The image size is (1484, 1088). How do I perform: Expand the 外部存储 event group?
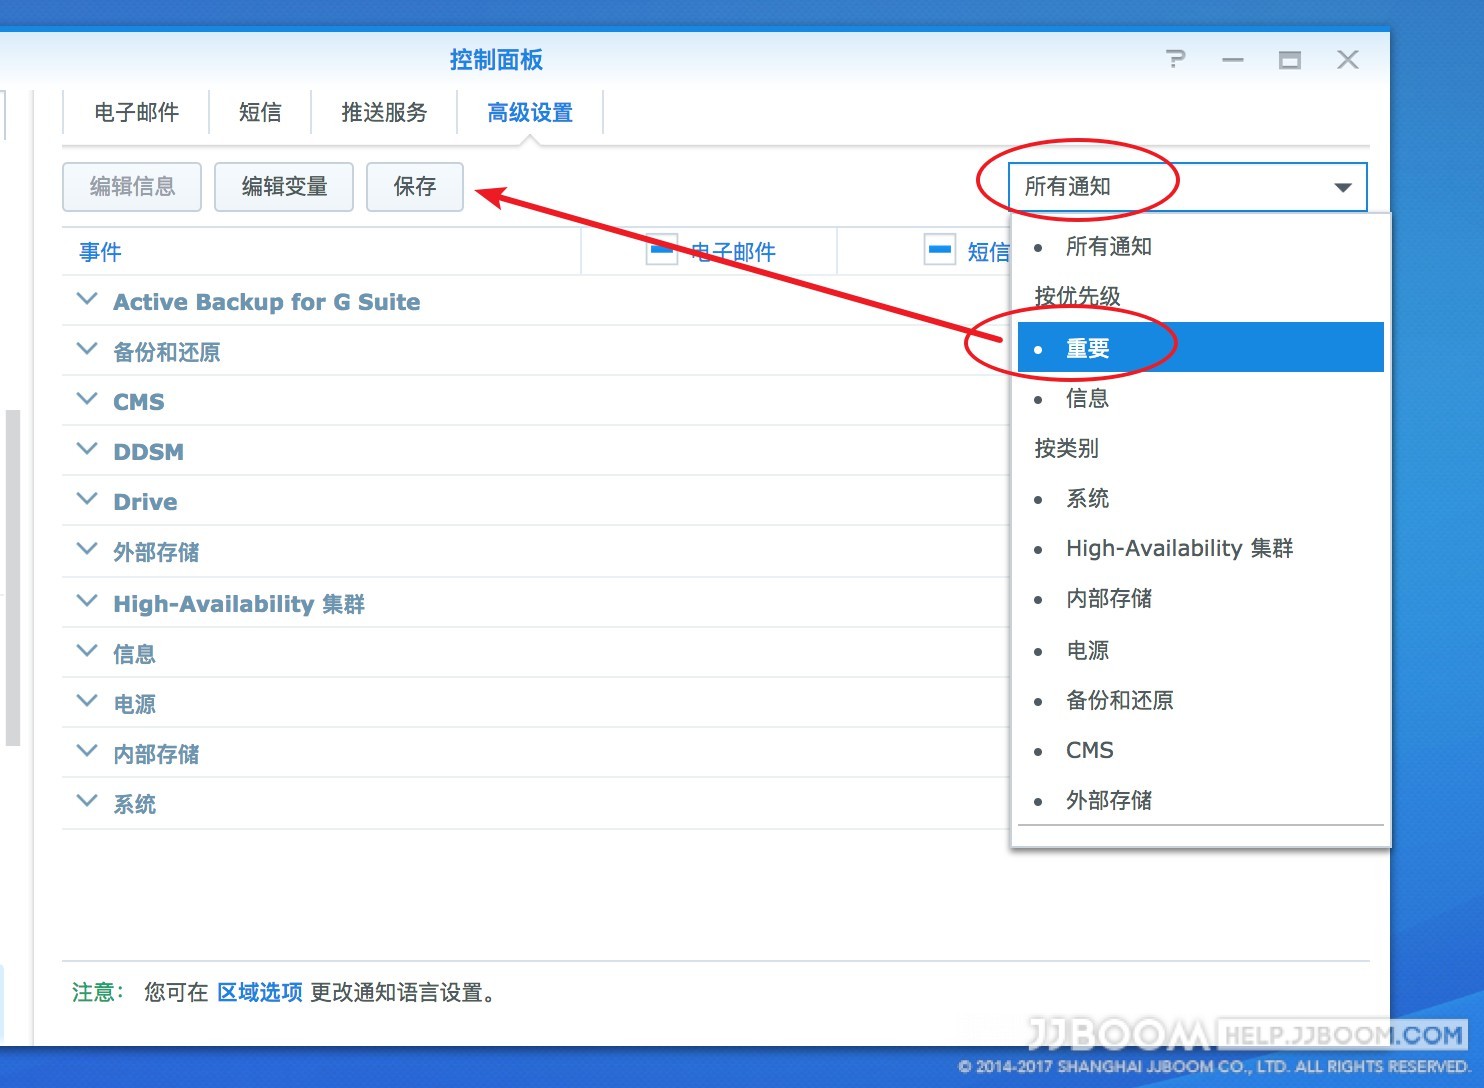point(87,550)
